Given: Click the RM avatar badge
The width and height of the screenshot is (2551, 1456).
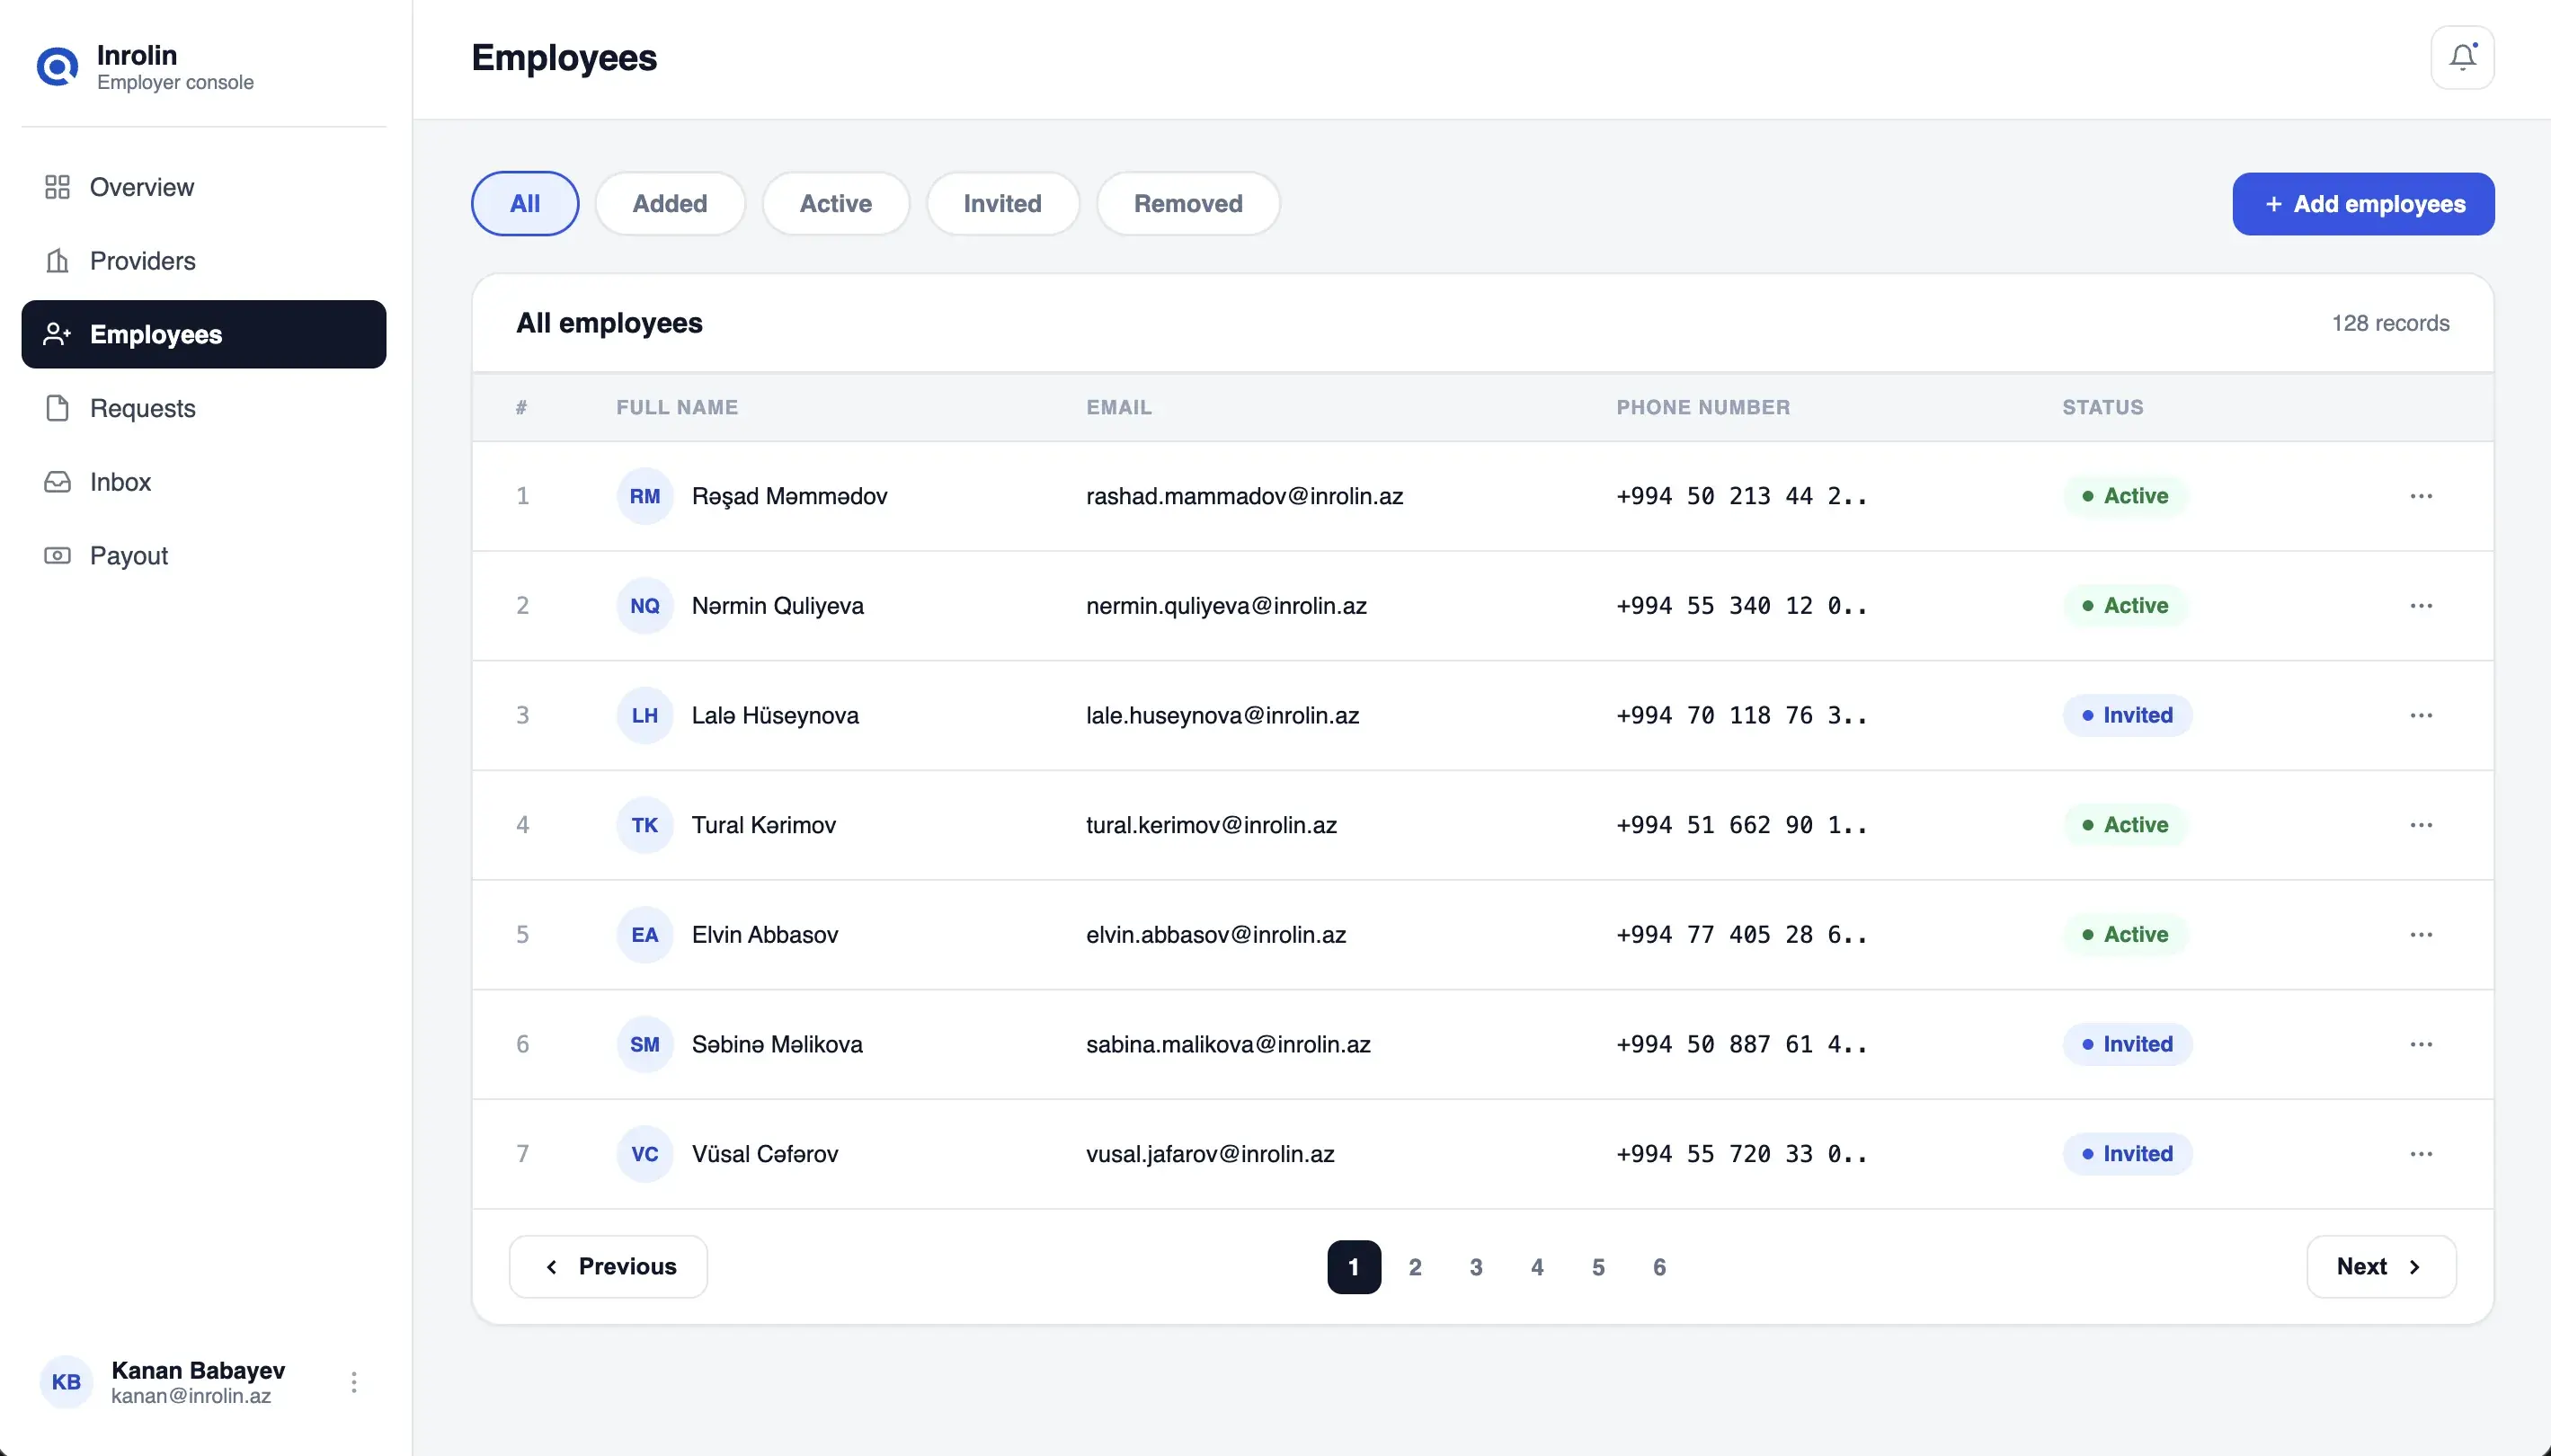Looking at the screenshot, I should [645, 496].
